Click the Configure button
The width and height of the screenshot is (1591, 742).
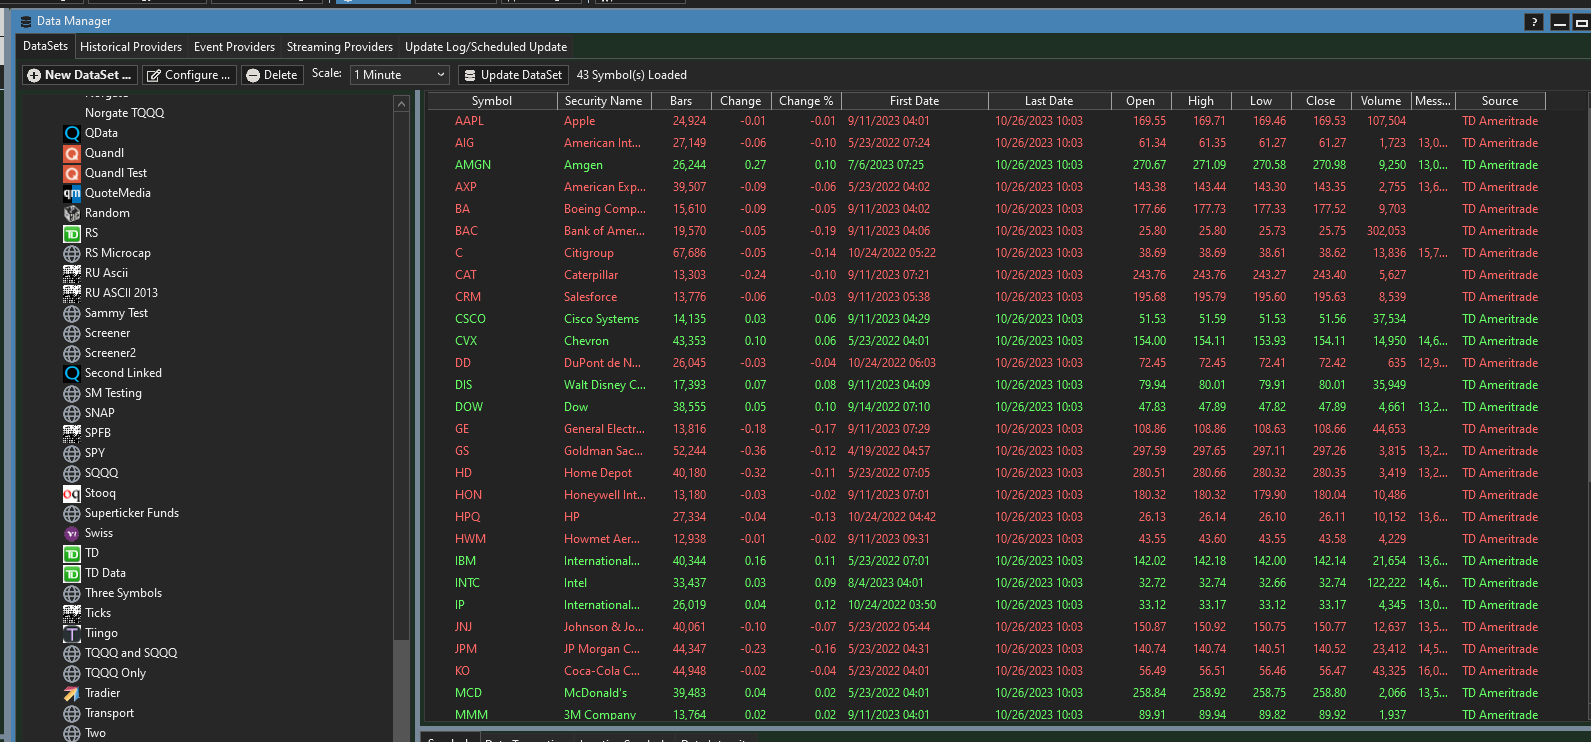pos(189,75)
